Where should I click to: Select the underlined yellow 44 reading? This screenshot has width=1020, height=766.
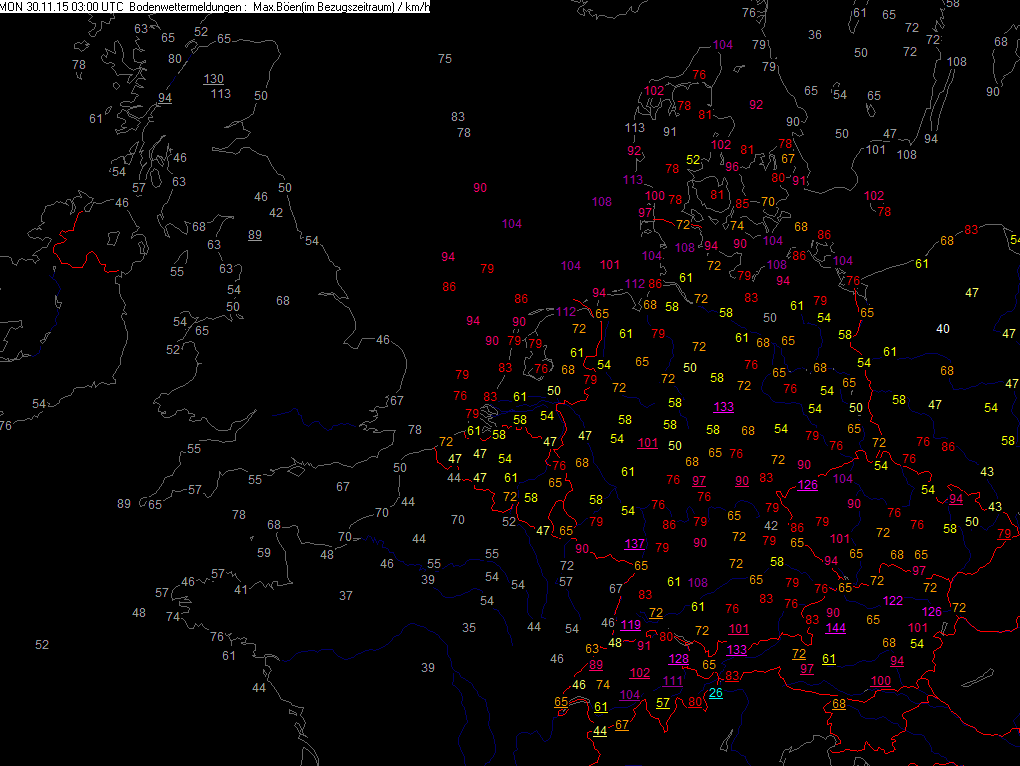(x=599, y=731)
